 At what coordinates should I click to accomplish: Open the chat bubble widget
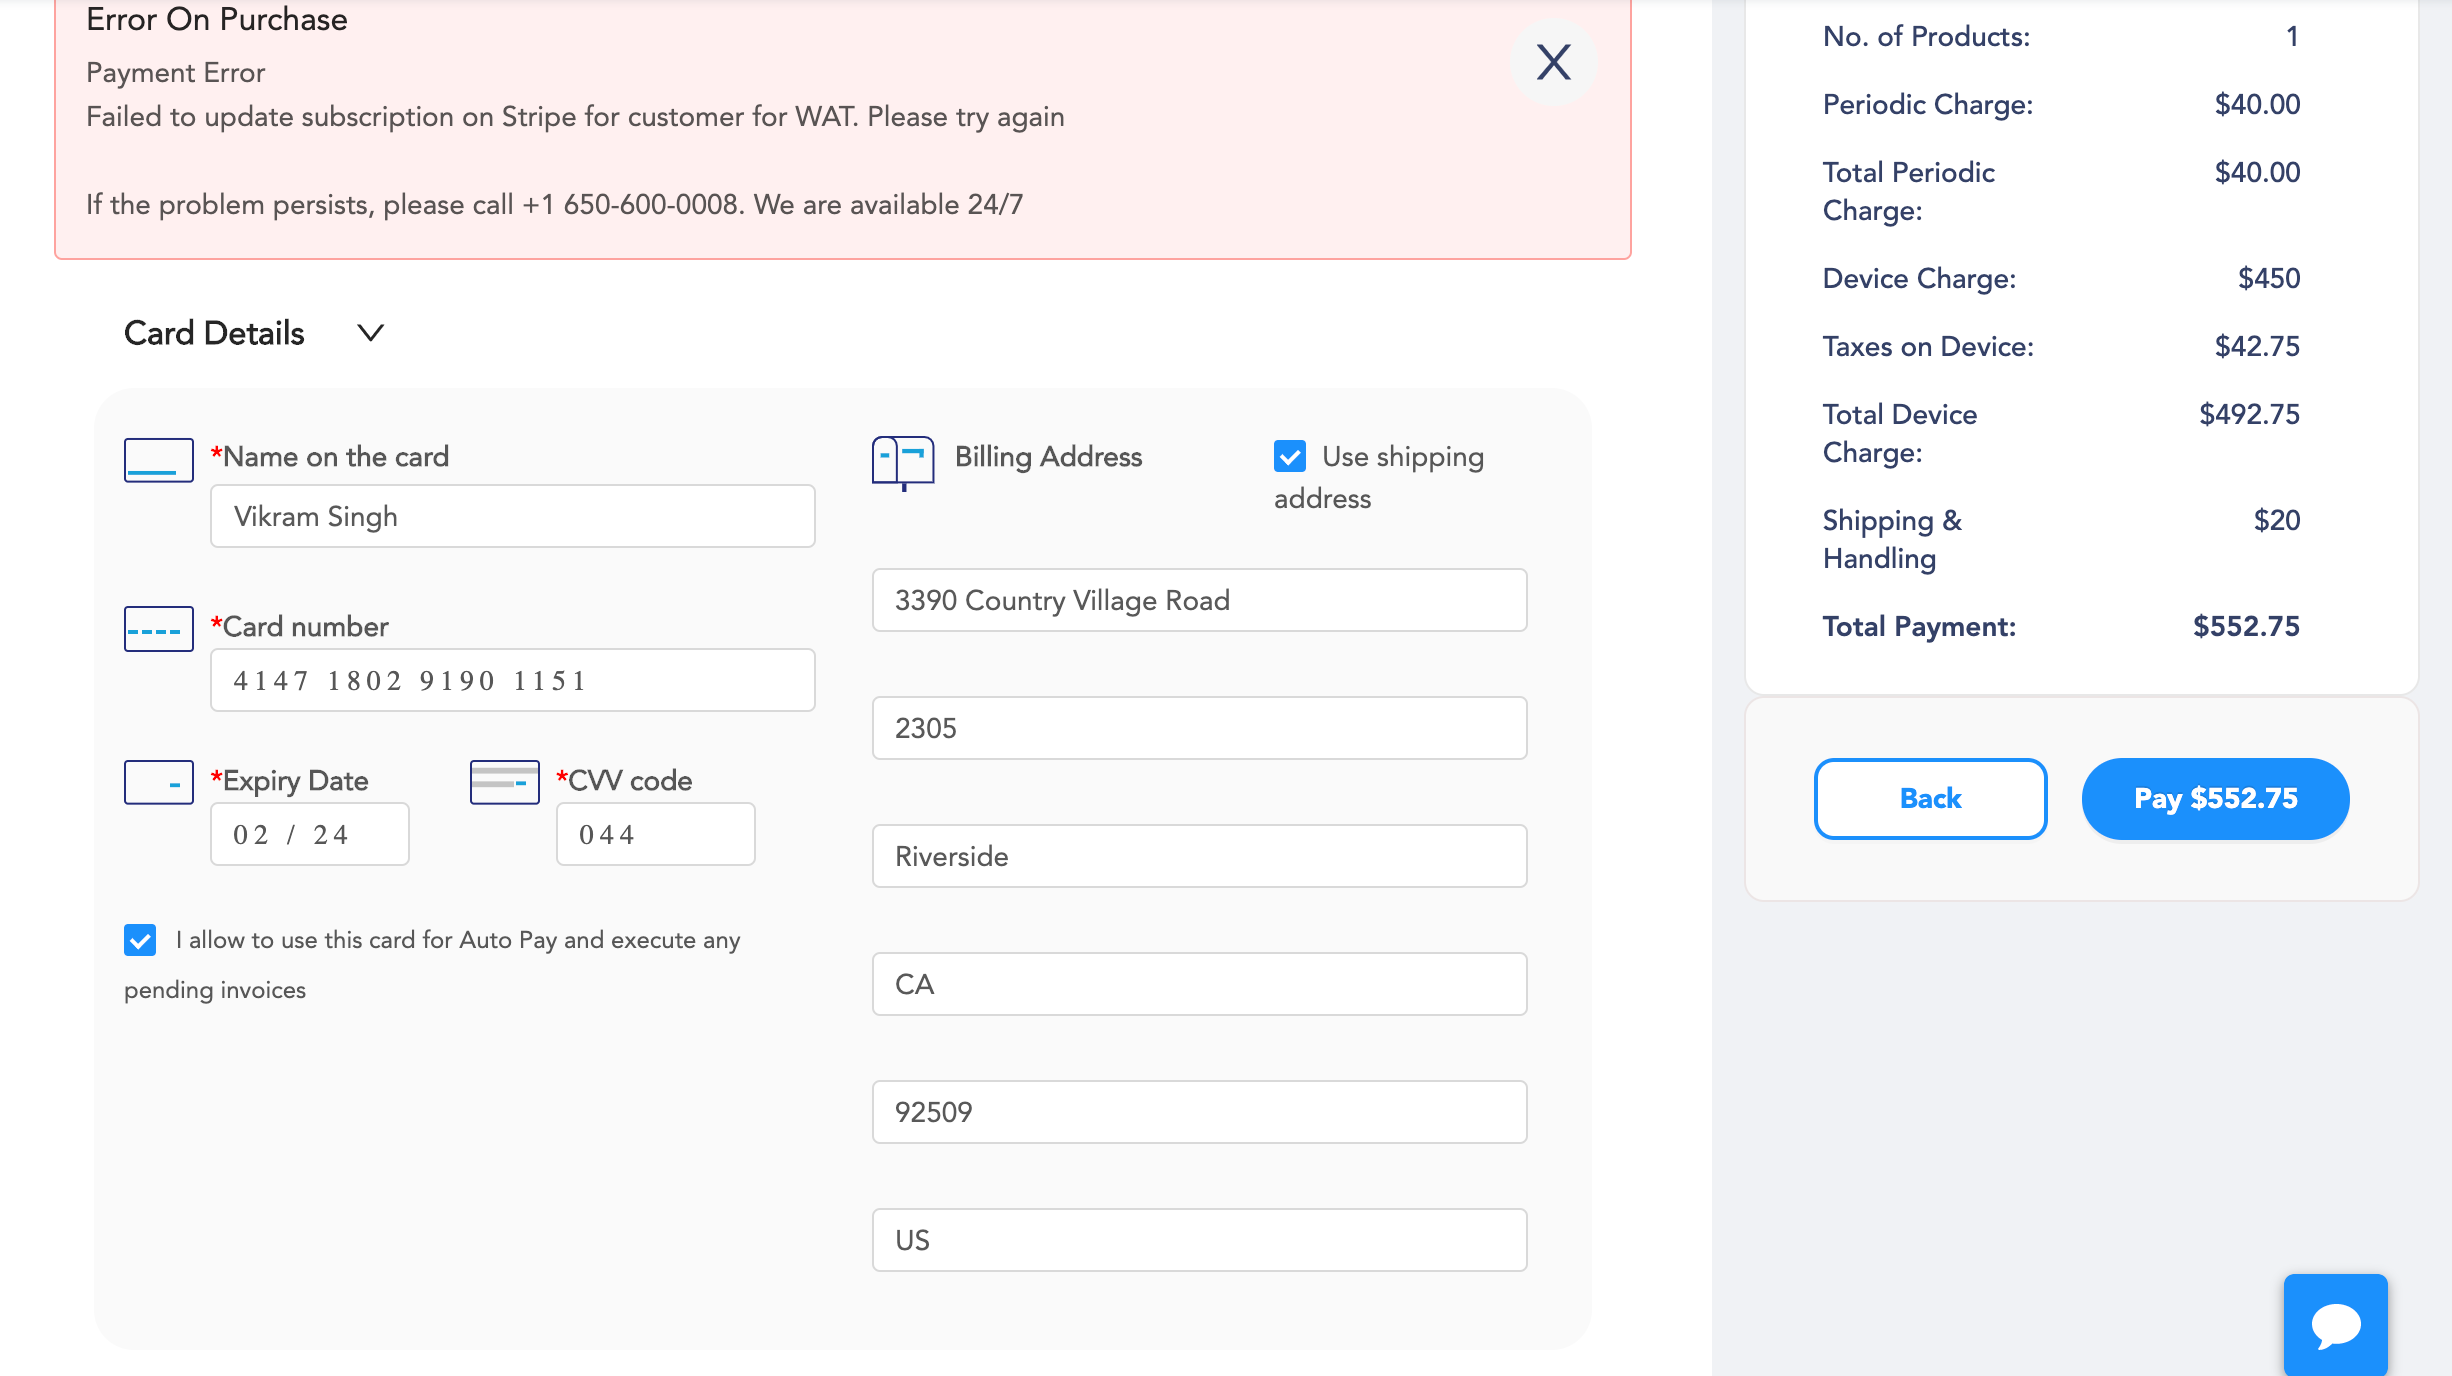[2335, 1325]
